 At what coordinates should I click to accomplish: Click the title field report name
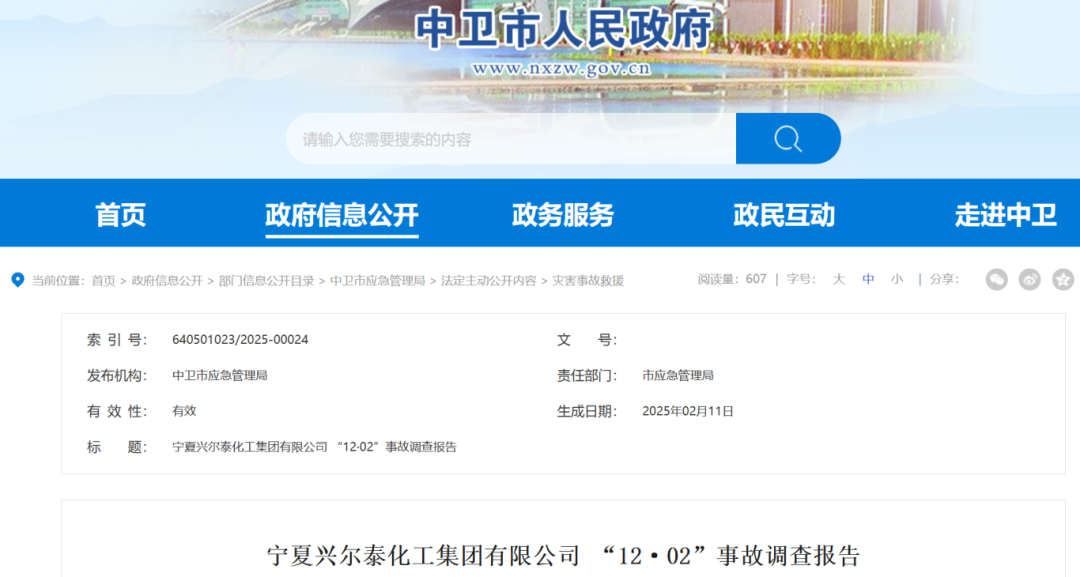click(314, 447)
